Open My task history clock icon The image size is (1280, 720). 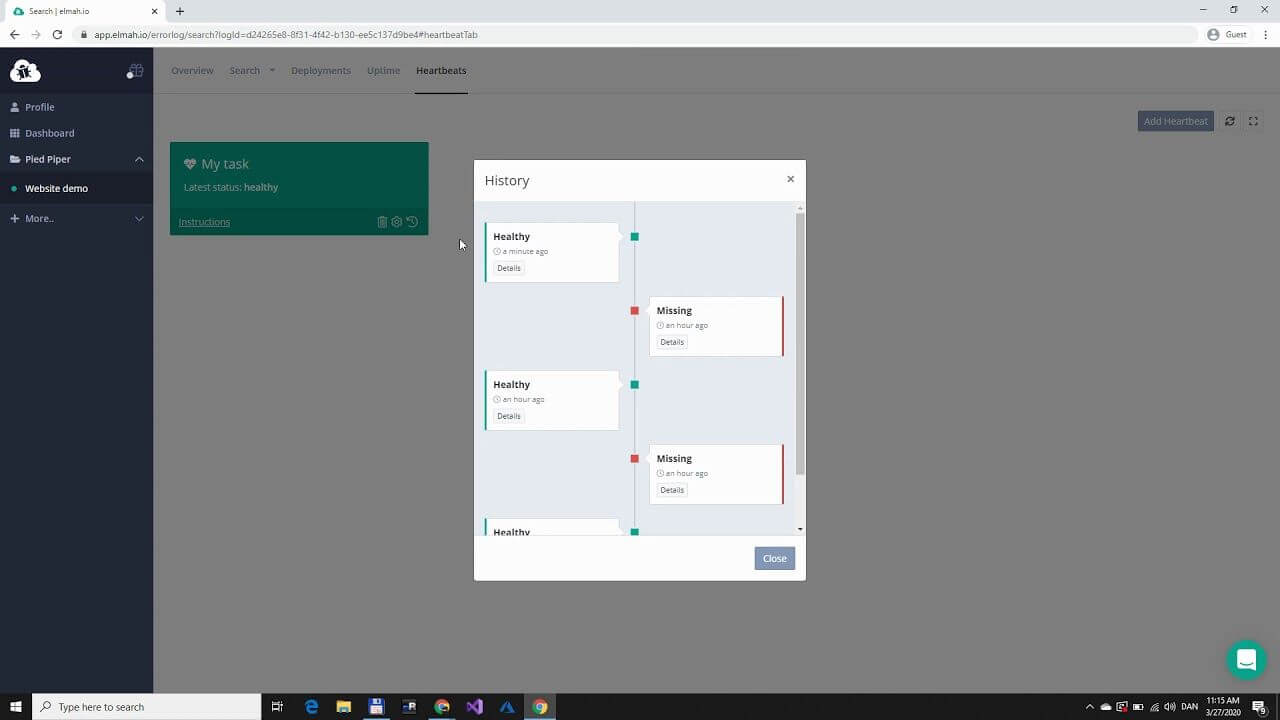[412, 222]
